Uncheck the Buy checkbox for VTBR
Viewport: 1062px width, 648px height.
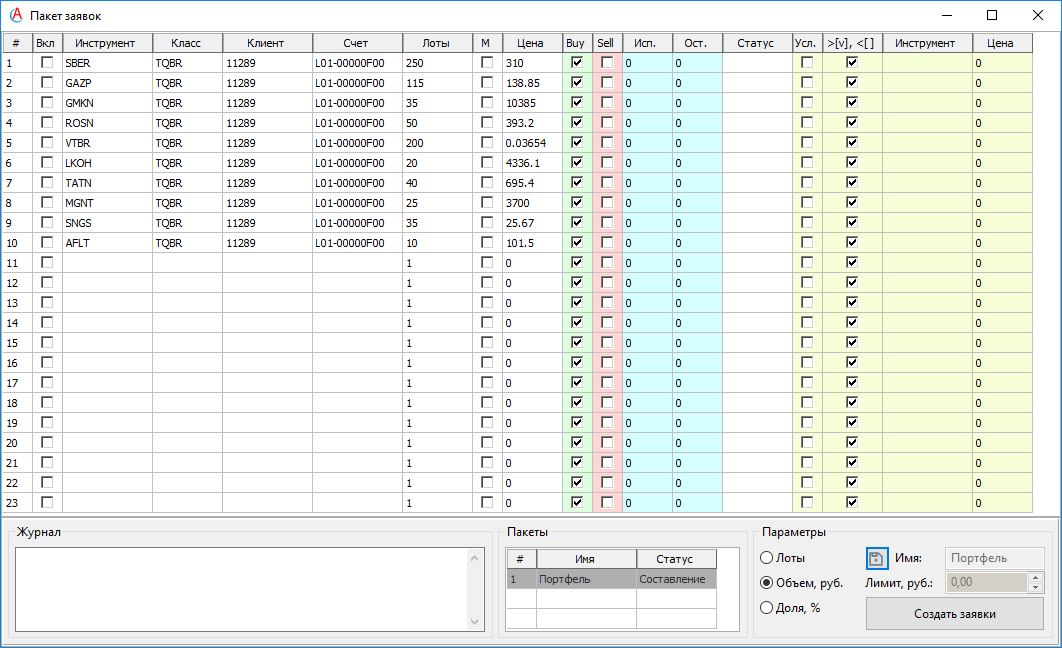[x=577, y=142]
